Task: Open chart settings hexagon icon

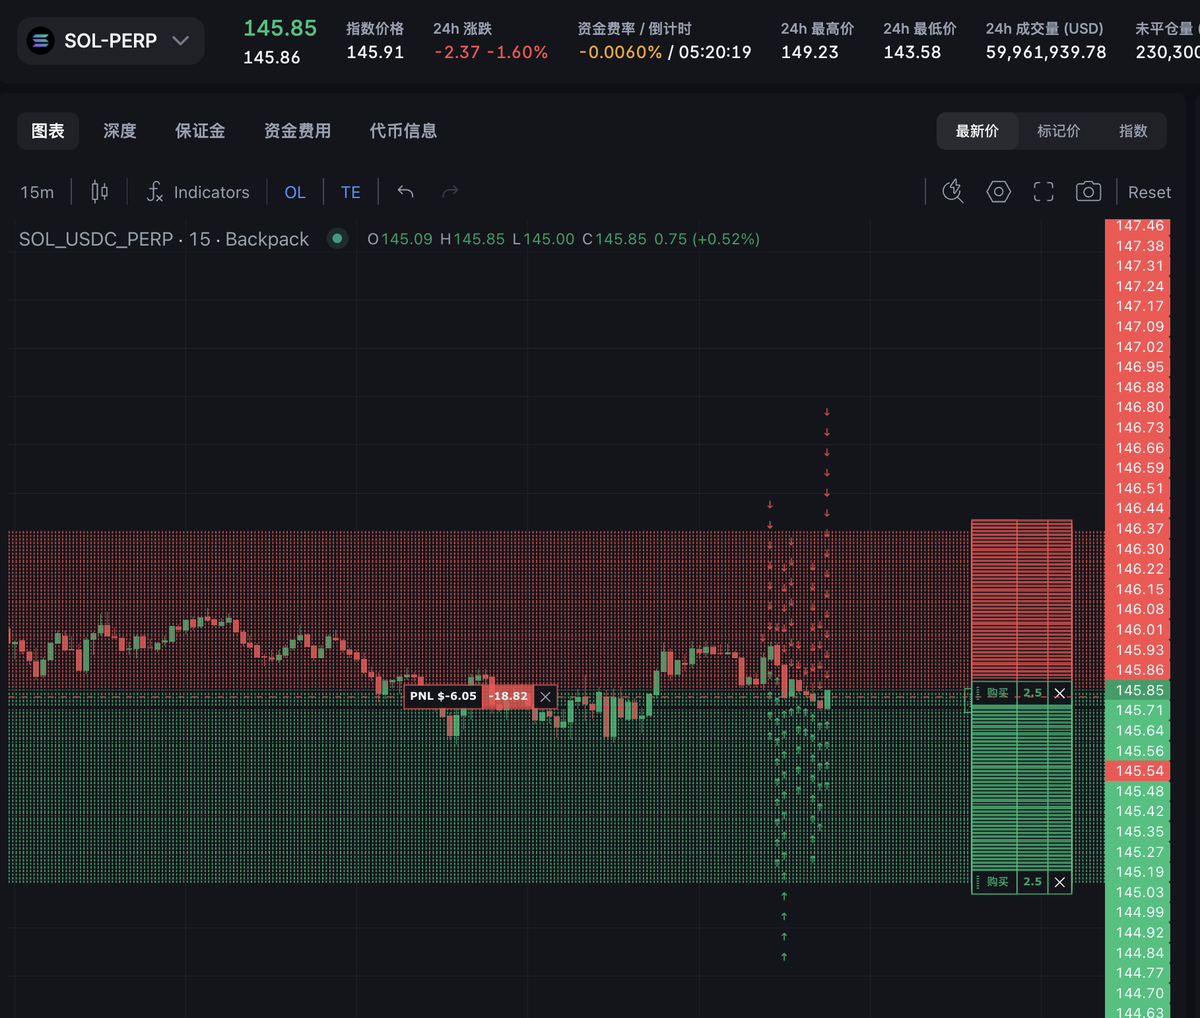Action: 998,192
